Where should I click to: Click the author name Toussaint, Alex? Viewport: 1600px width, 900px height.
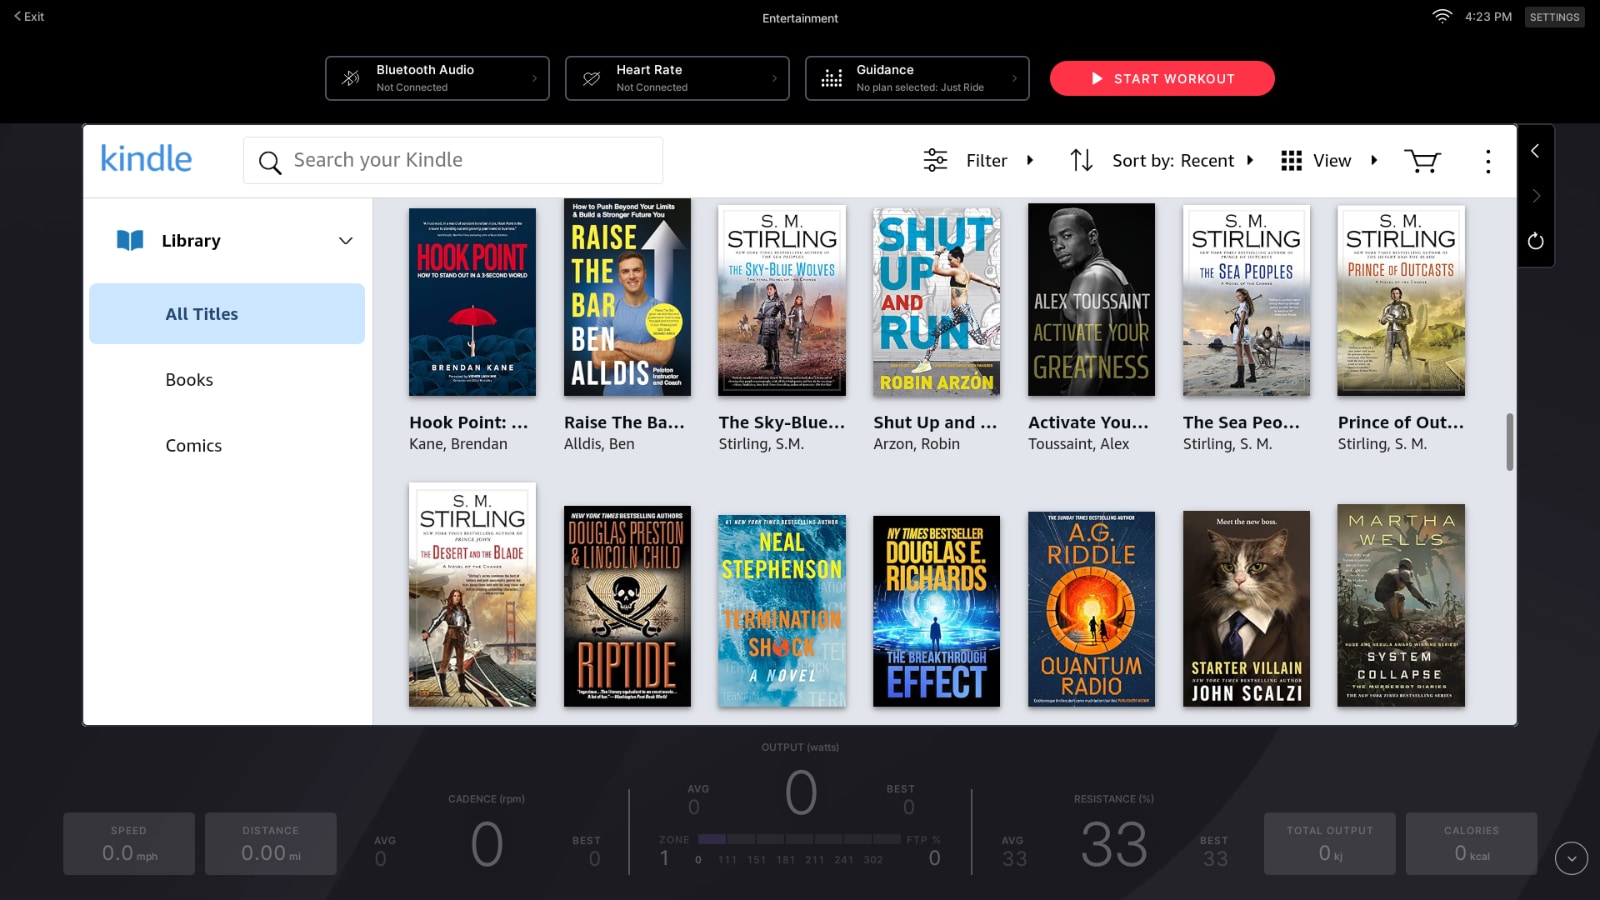point(1078,444)
